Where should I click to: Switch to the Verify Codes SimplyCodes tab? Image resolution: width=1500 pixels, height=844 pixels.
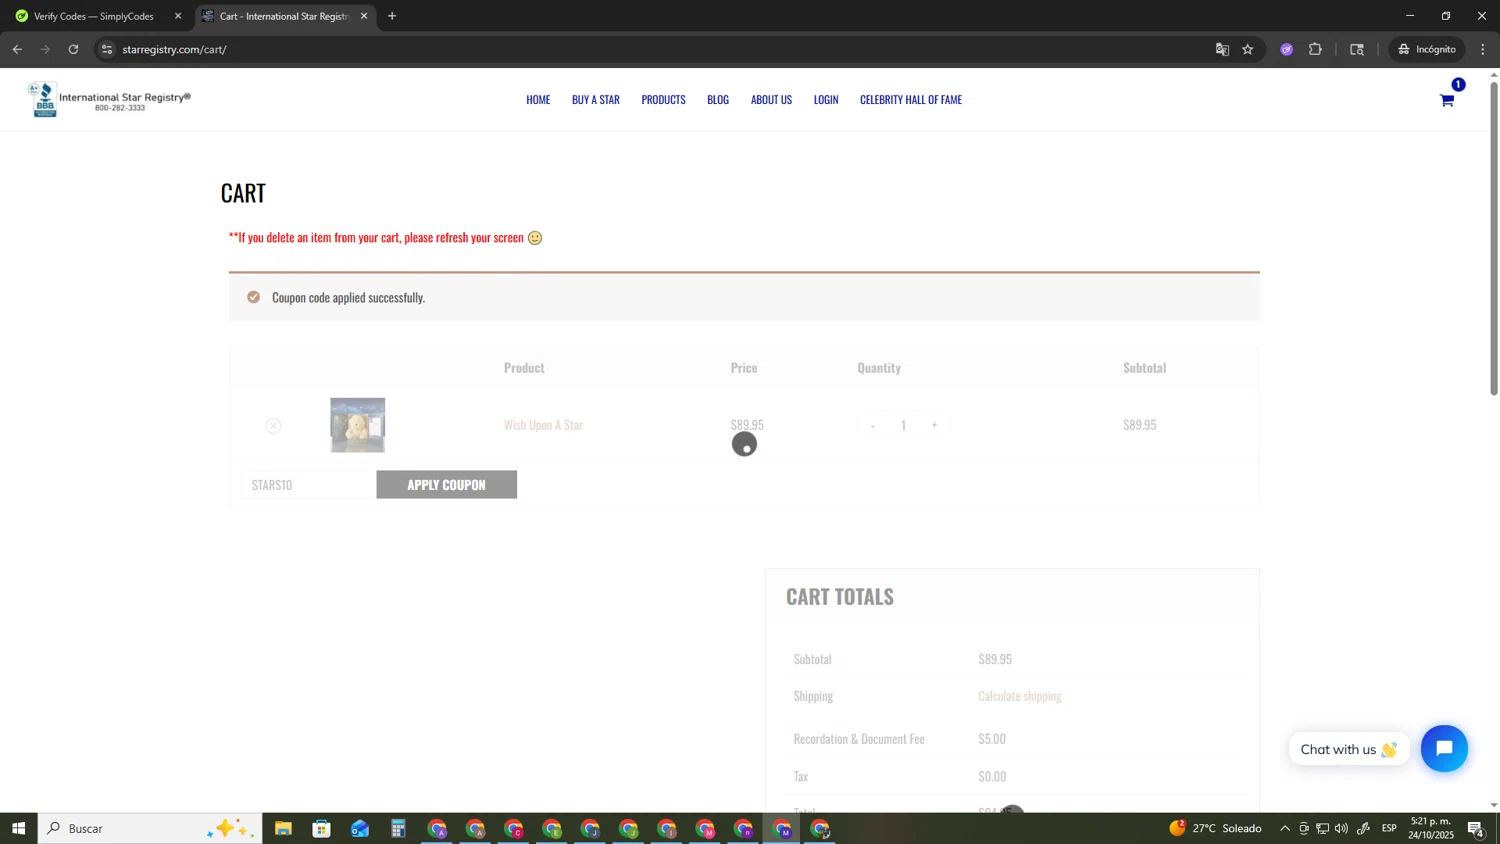click(x=95, y=16)
